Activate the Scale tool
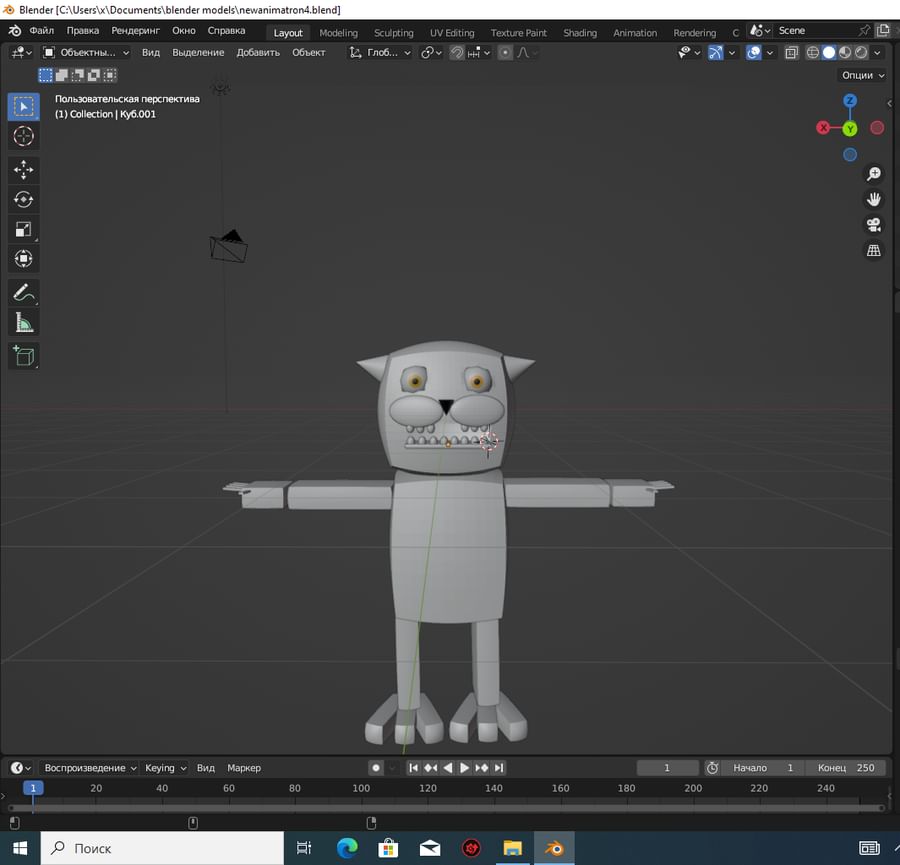Viewport: 900px width, 865px height. click(x=23, y=229)
